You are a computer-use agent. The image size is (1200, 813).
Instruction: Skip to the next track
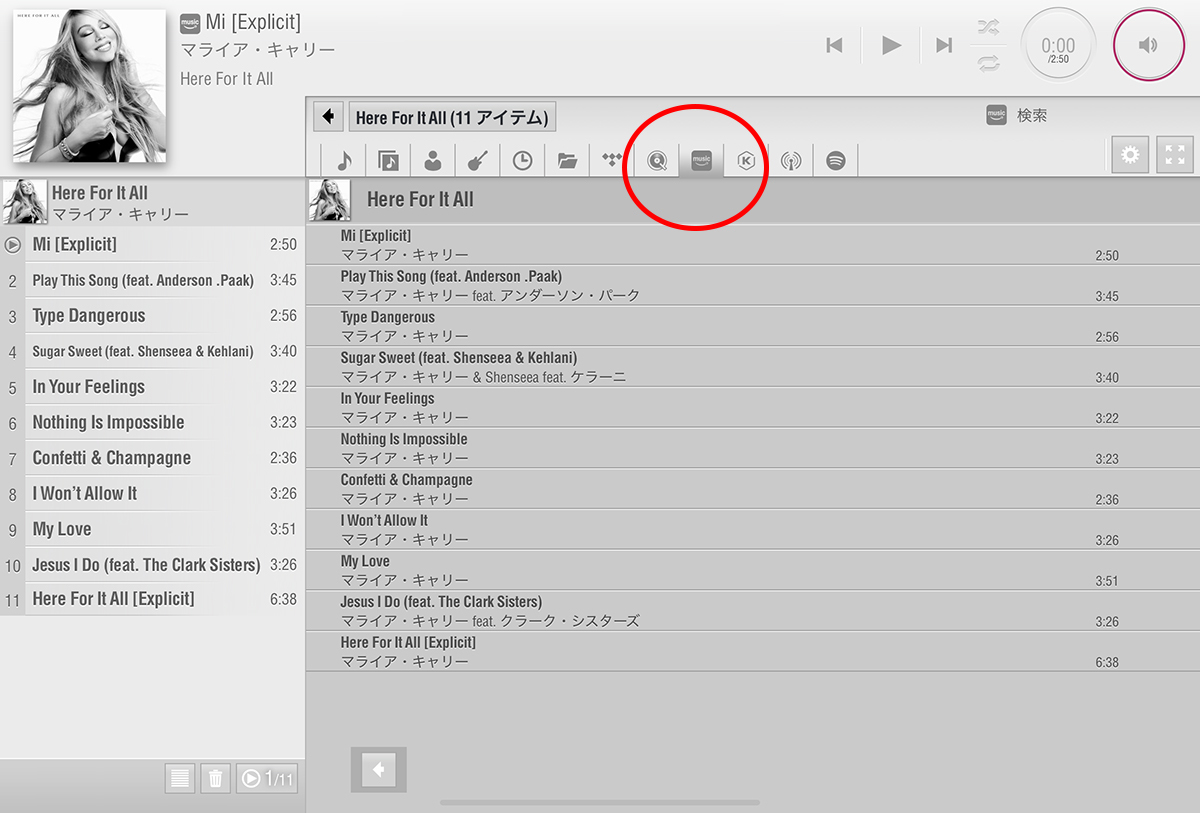pos(943,45)
